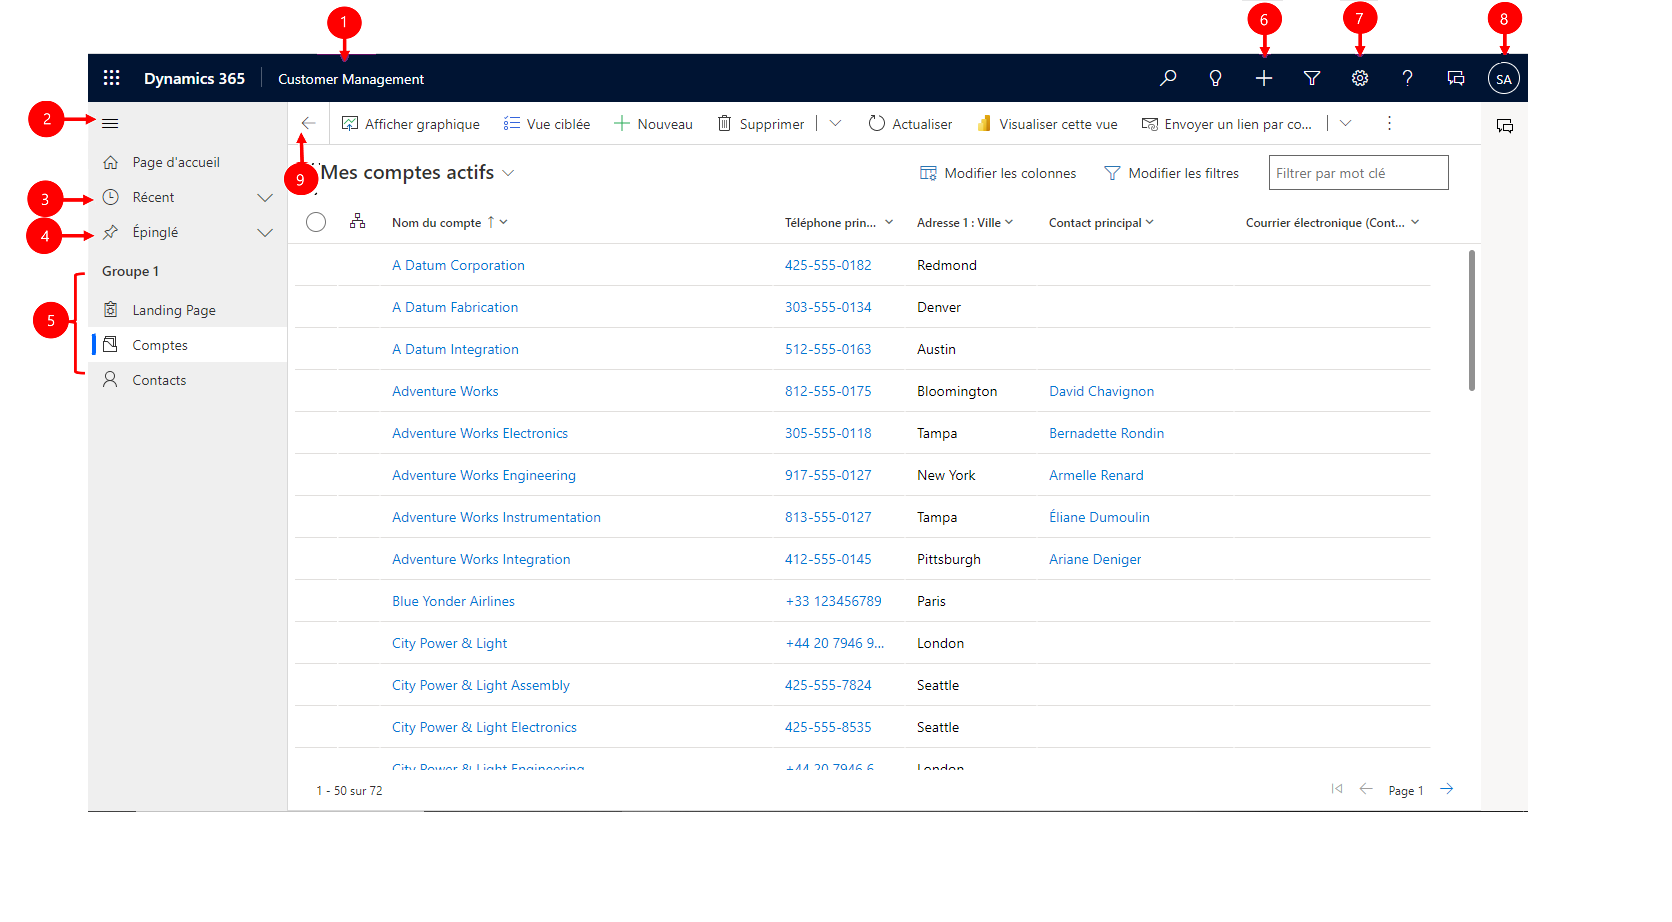Viewport: 1672px width, 922px height.
Task: Open the A Datum Corporation account
Action: click(458, 265)
